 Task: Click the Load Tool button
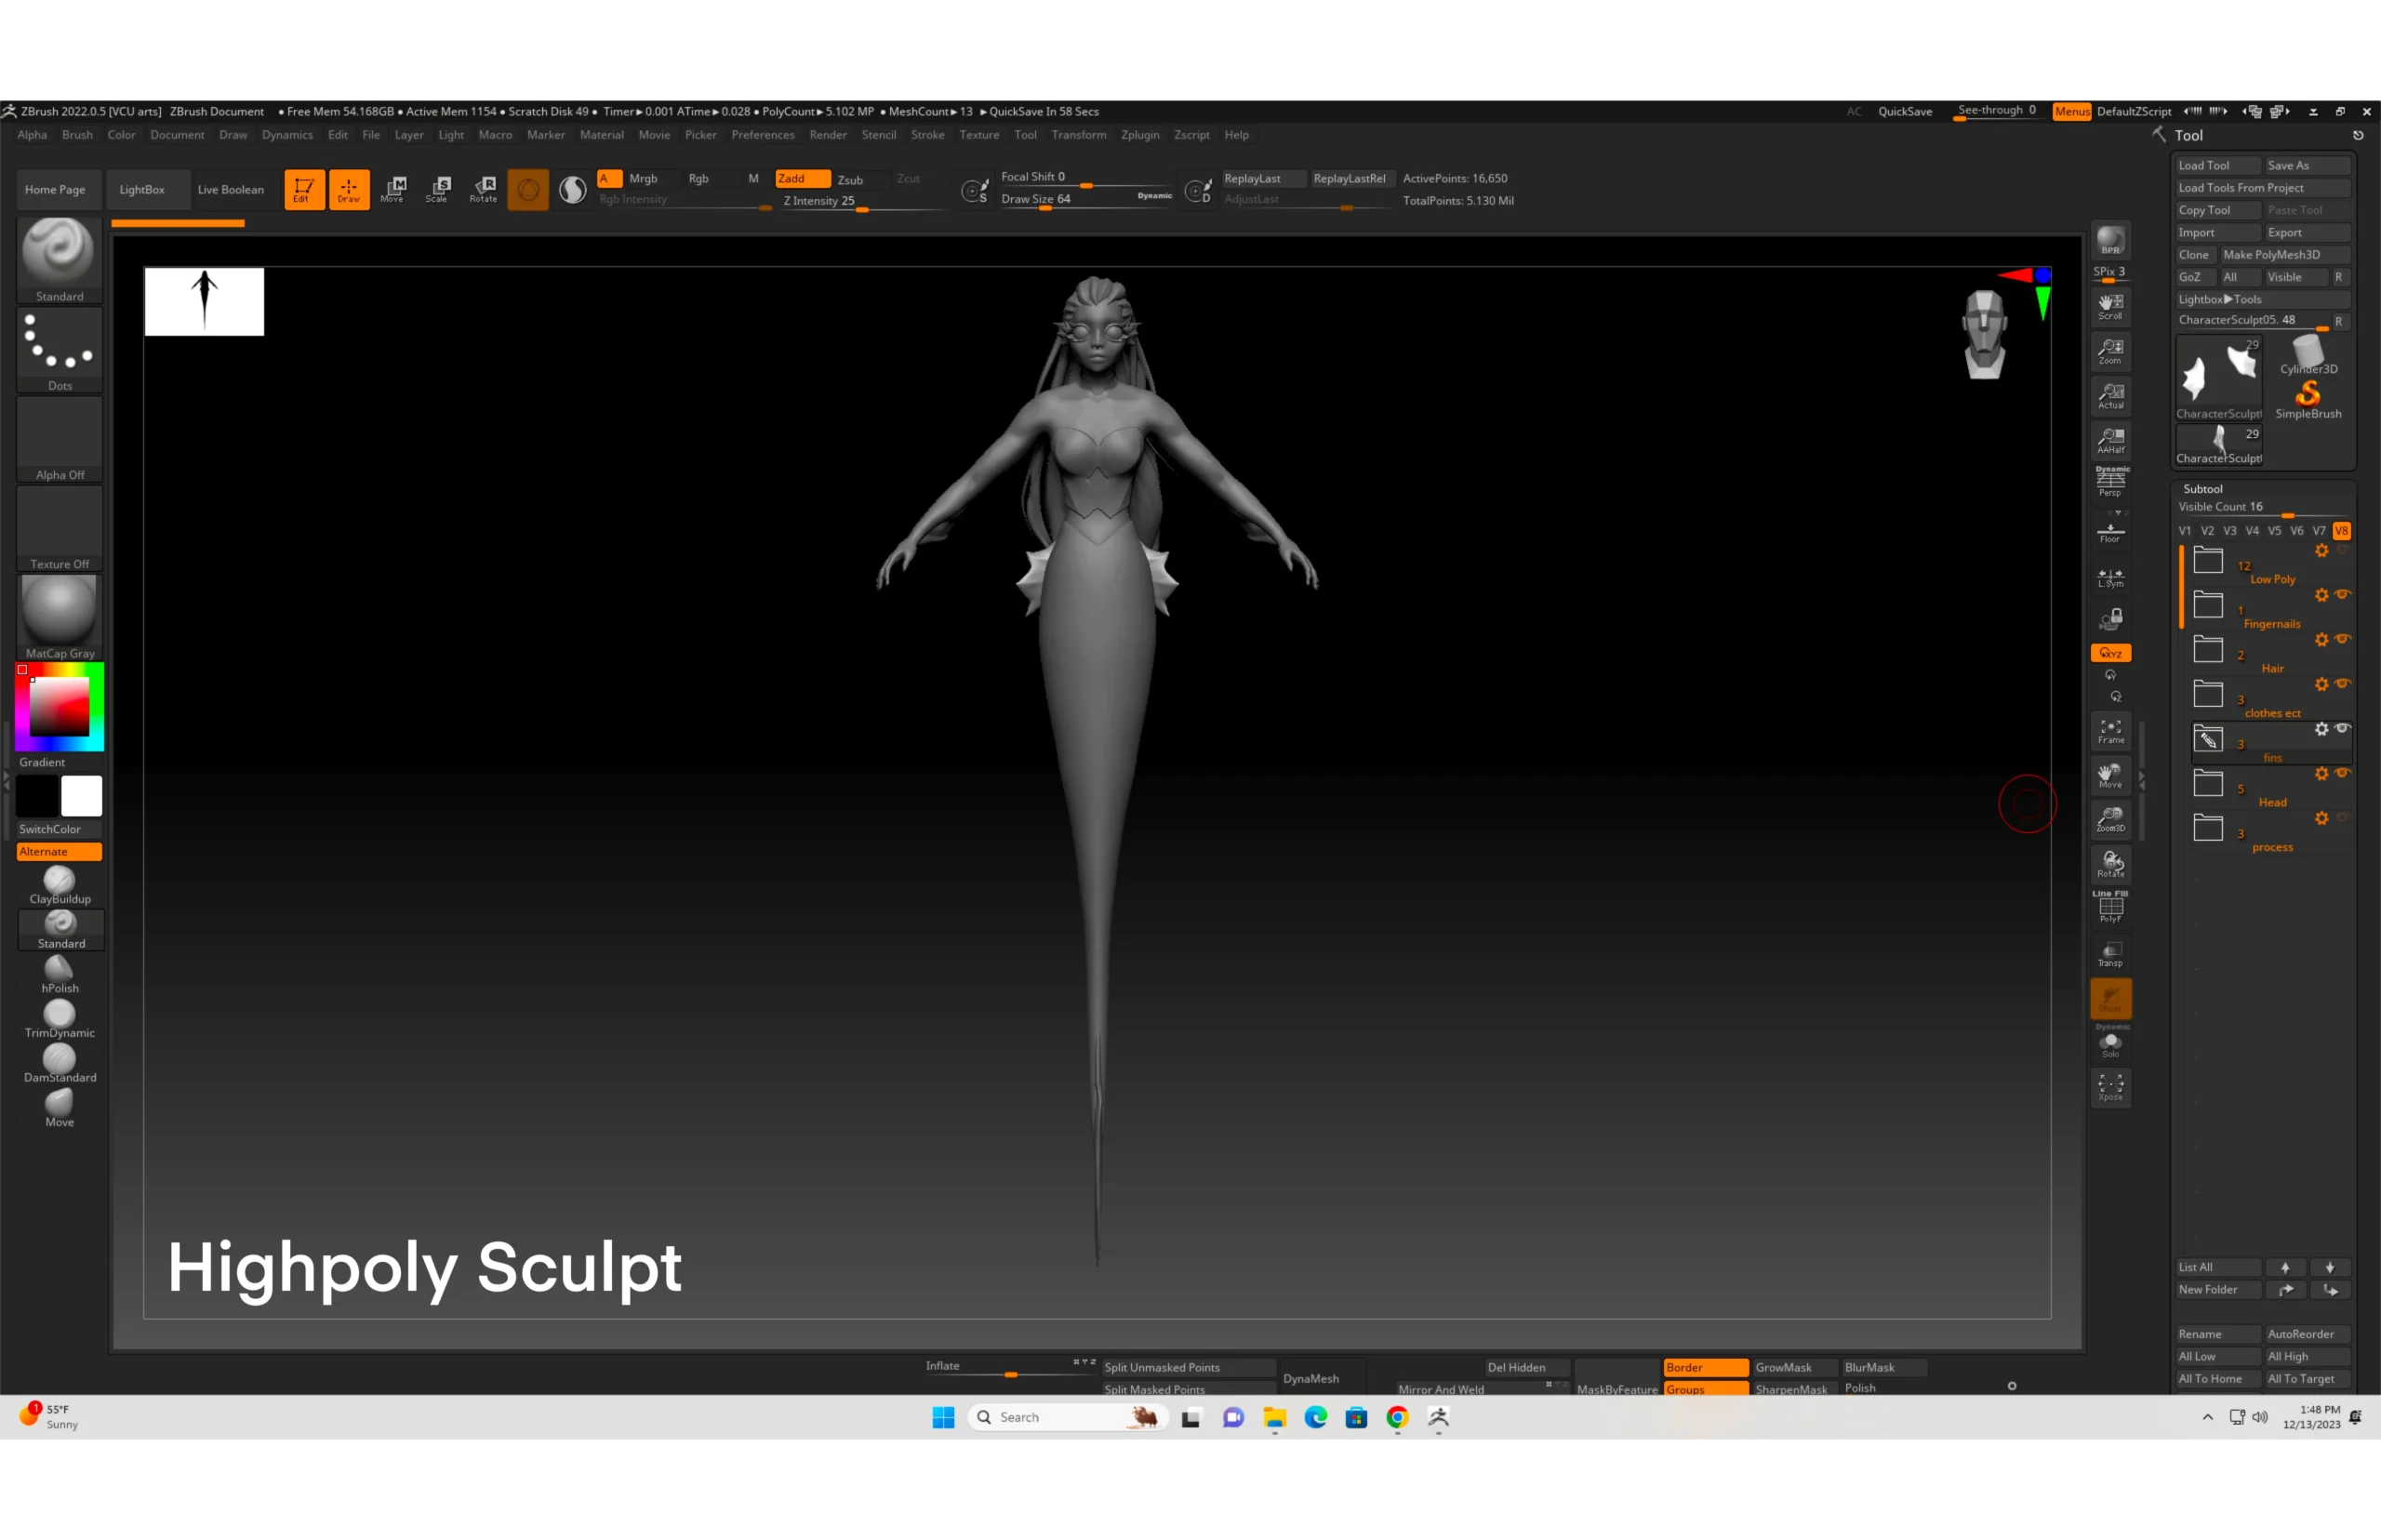tap(2217, 165)
